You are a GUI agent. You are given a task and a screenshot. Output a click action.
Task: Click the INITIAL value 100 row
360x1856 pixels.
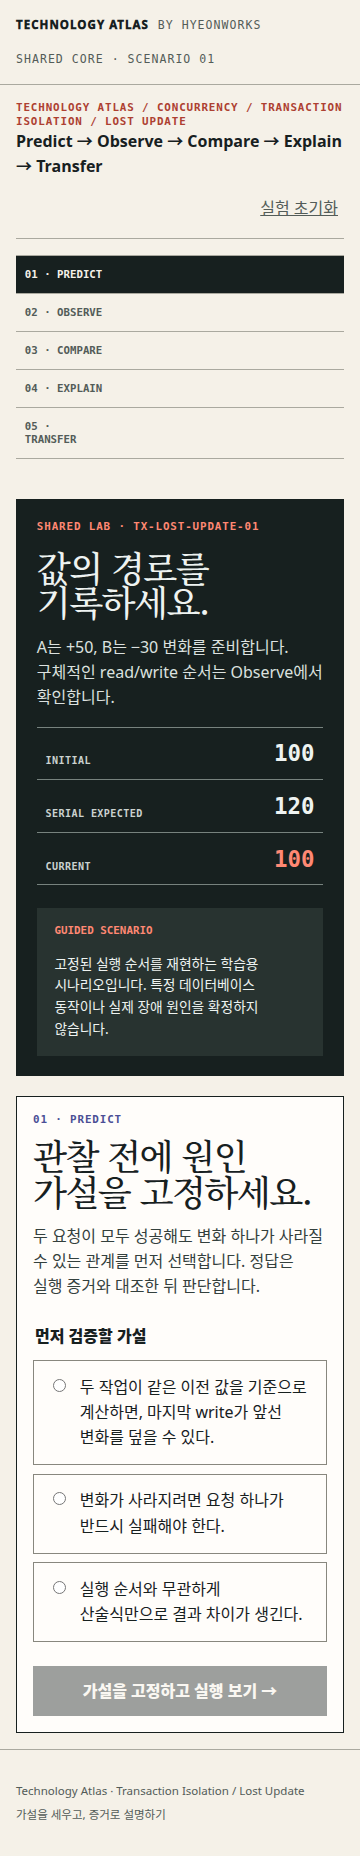180,754
